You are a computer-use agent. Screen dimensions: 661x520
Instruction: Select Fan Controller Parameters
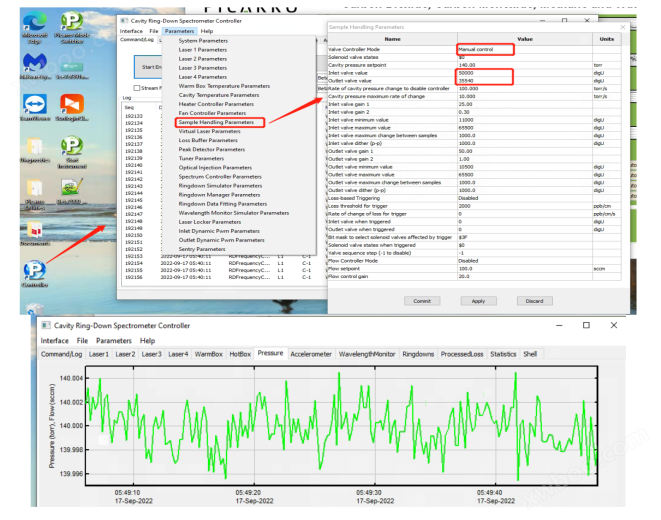tap(212, 113)
